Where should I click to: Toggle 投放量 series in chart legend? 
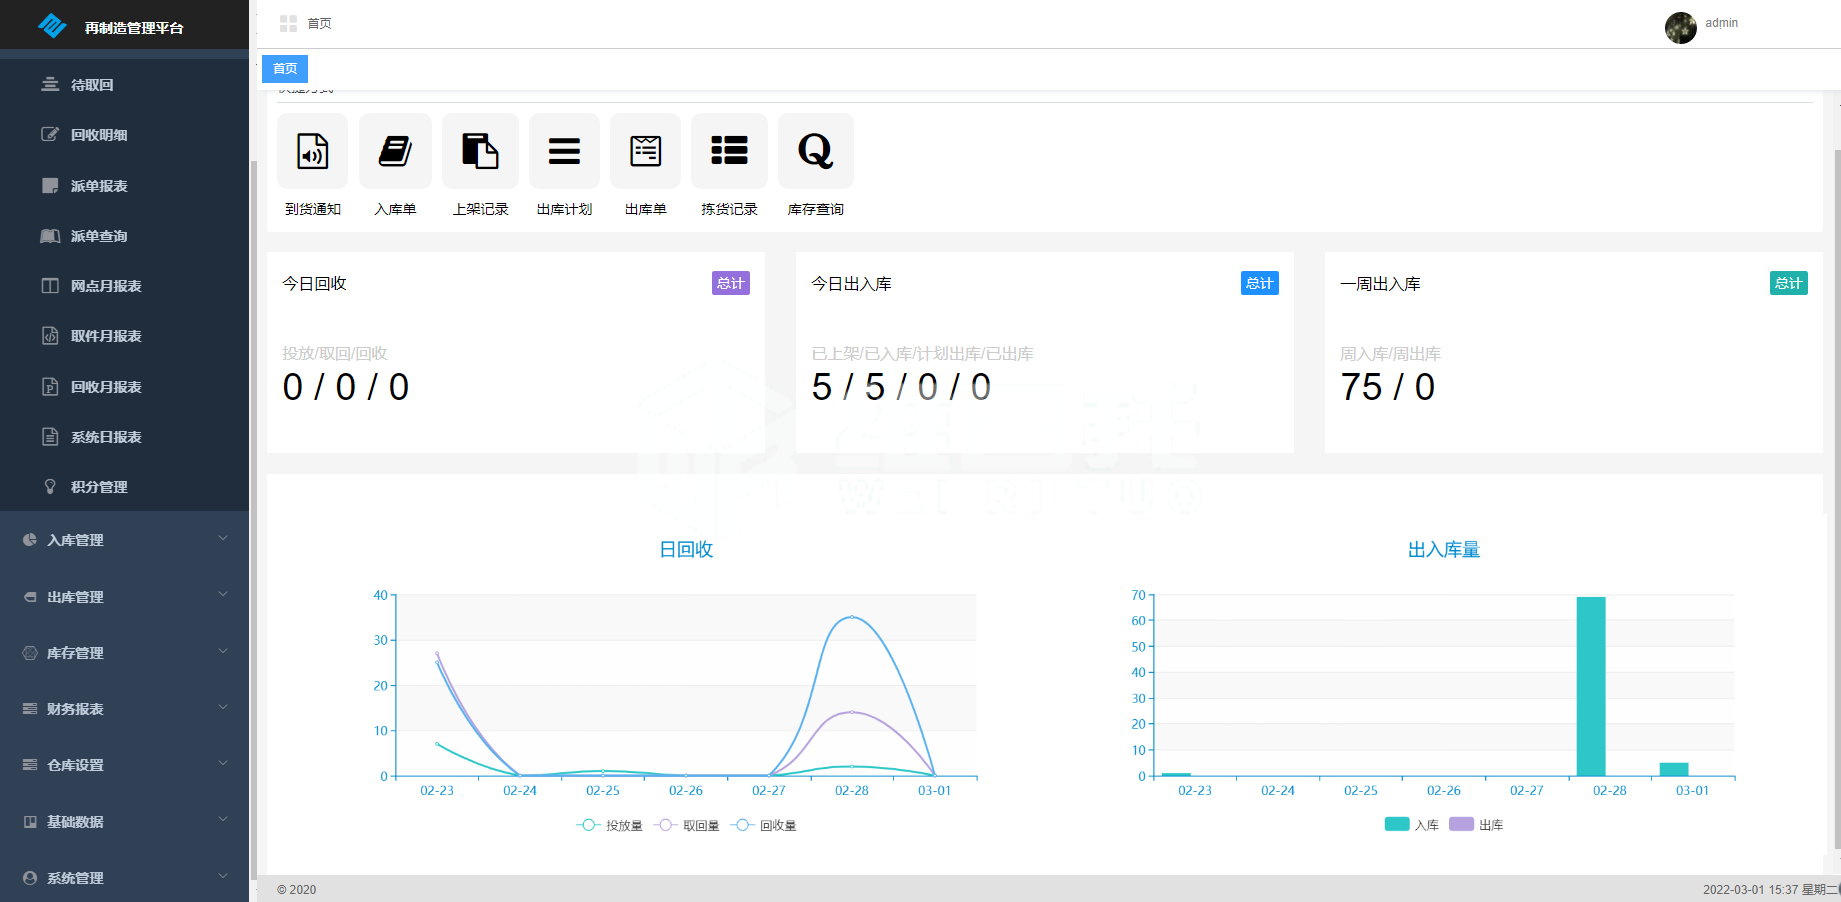[610, 825]
